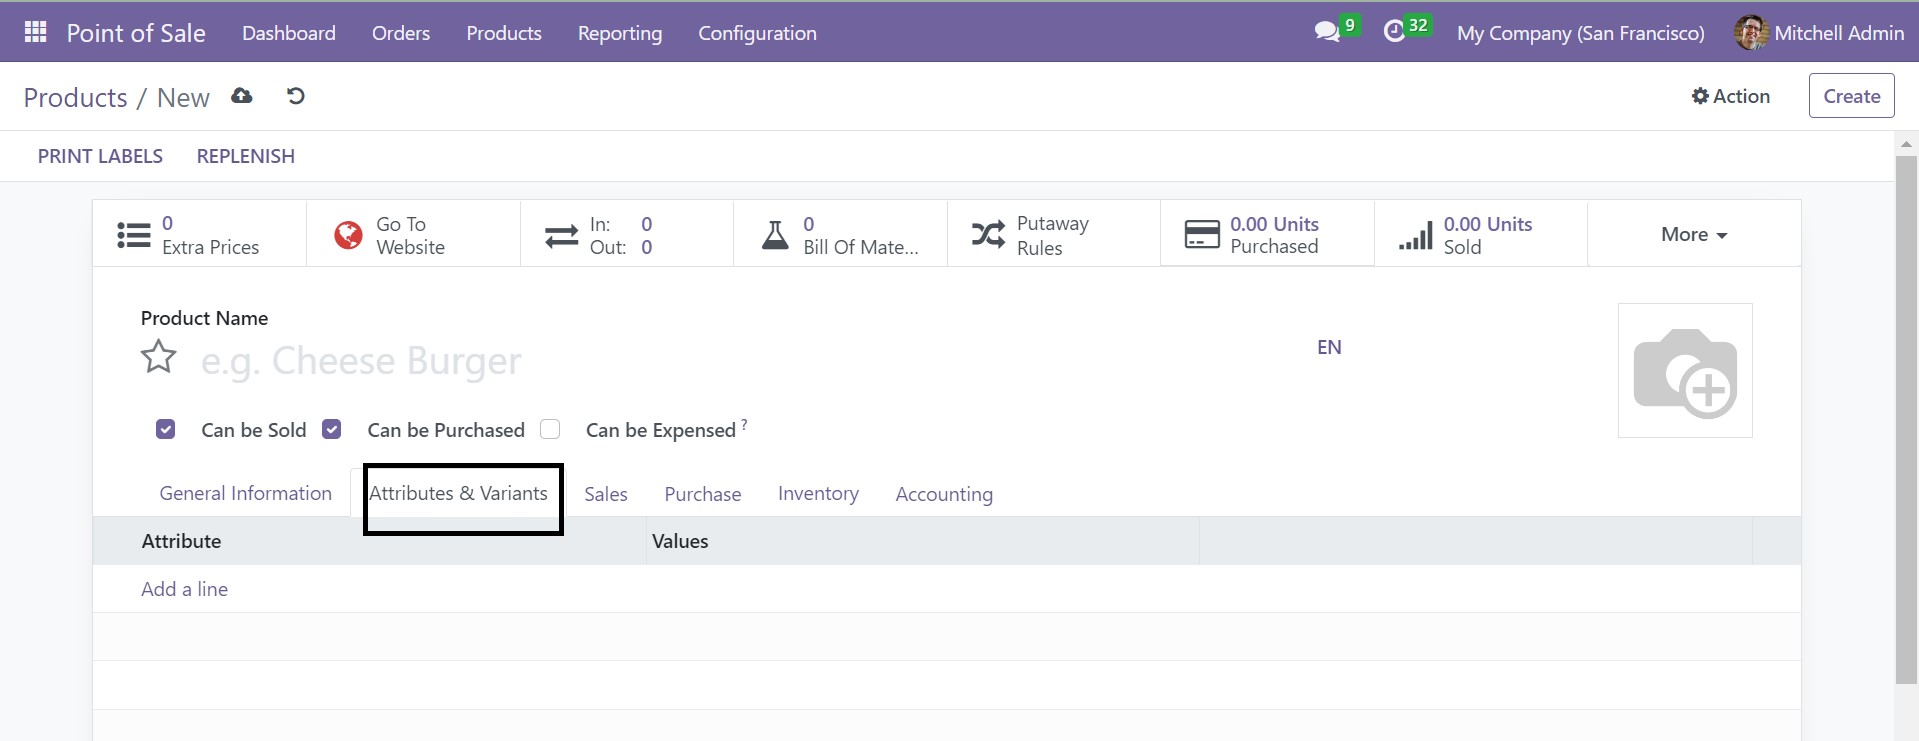Click the scrollbar up arrow
Screen dimensions: 1919x741
tap(1906, 144)
